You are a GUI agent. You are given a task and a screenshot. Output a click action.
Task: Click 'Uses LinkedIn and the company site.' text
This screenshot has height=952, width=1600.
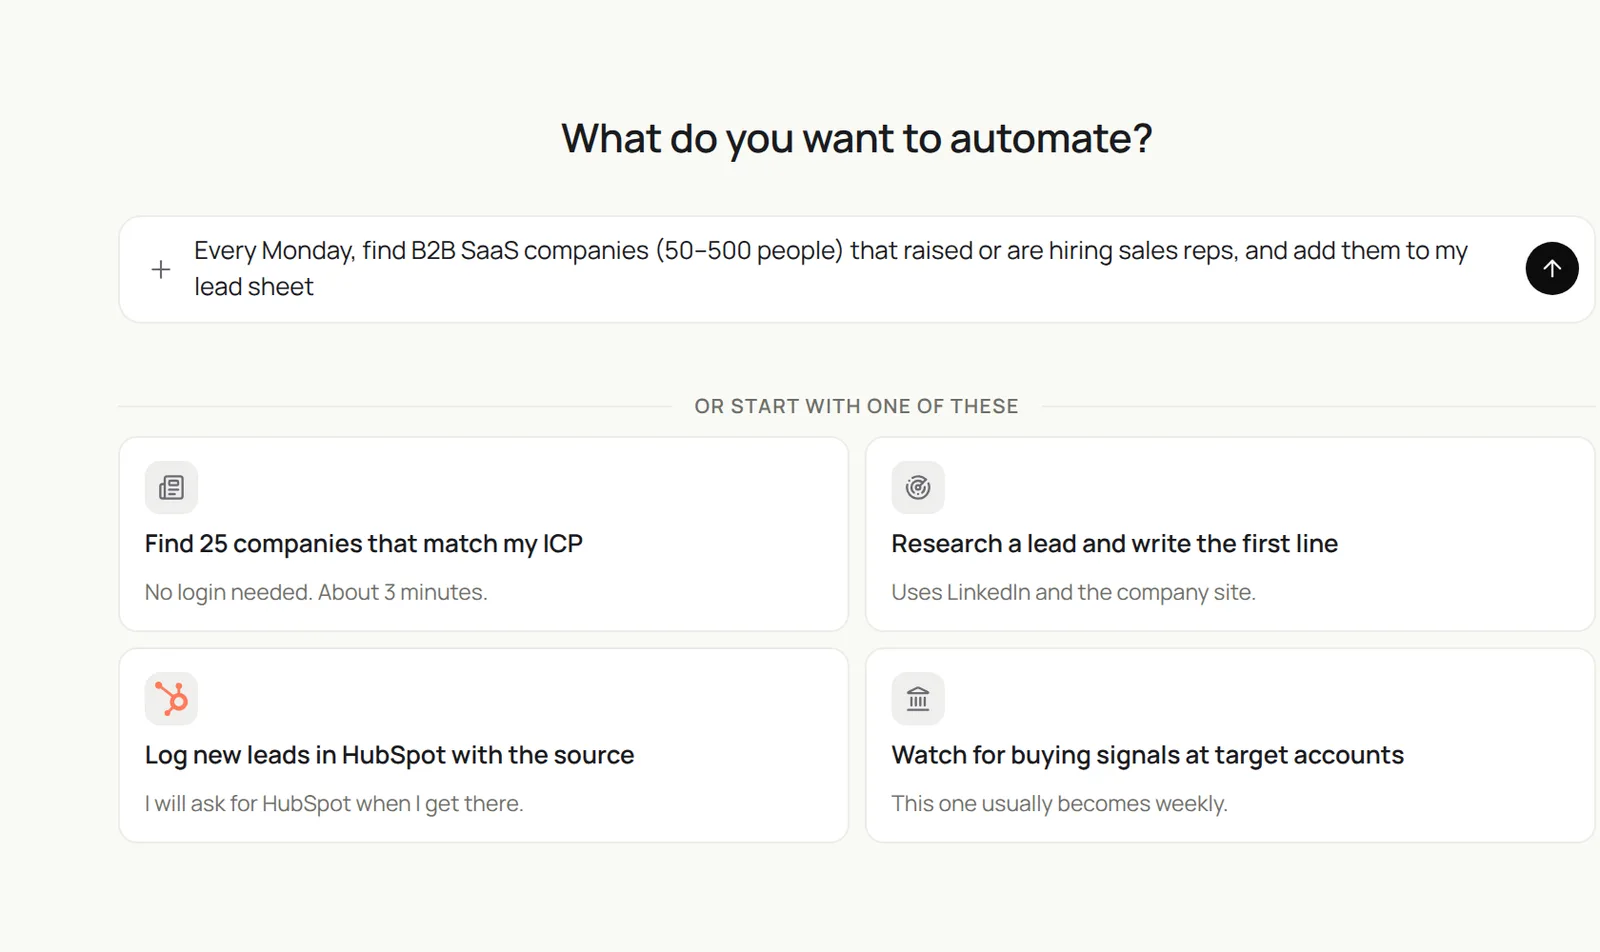(1073, 592)
